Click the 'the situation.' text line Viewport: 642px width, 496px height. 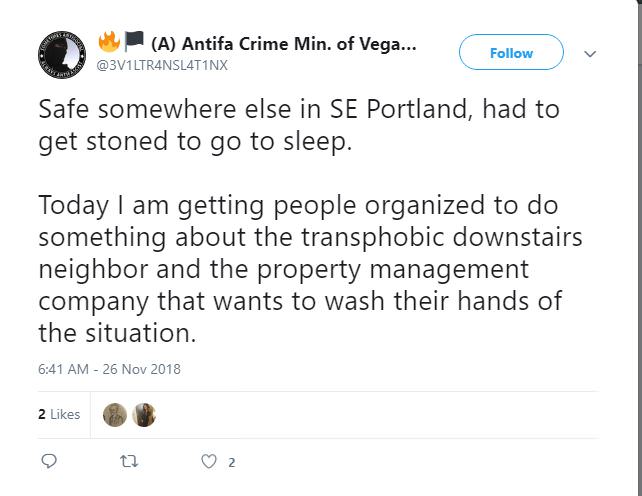[x=118, y=333]
